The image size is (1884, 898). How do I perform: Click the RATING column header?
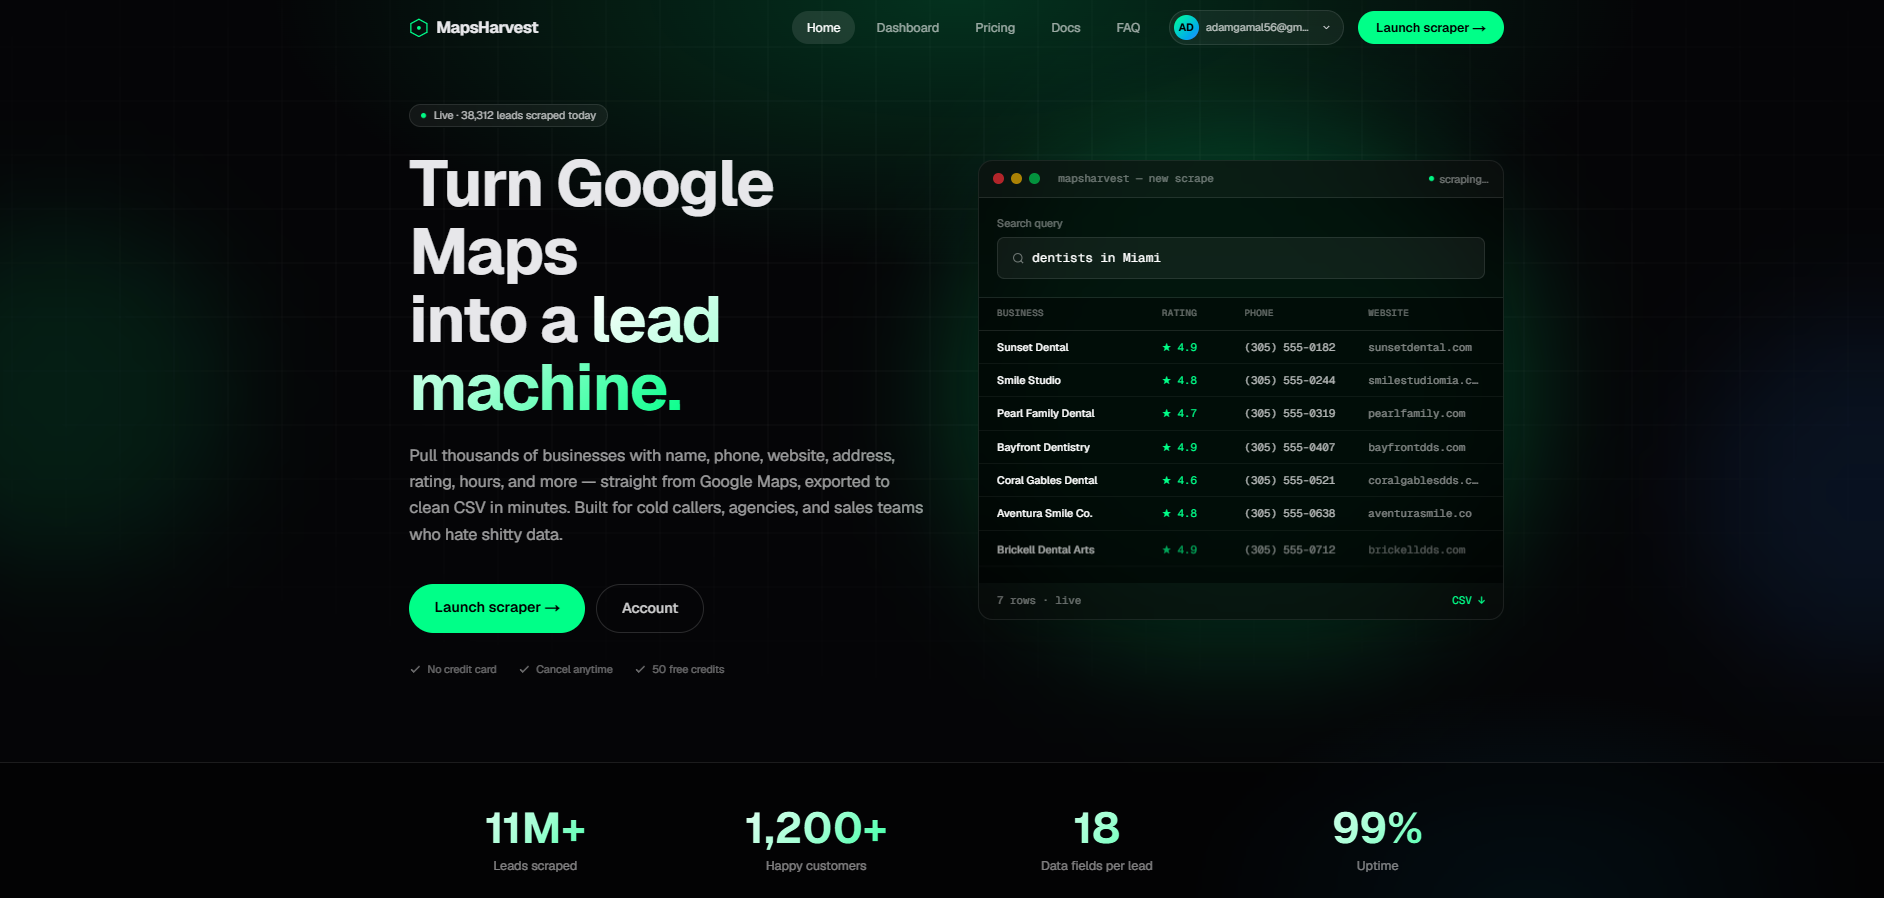[x=1179, y=313]
